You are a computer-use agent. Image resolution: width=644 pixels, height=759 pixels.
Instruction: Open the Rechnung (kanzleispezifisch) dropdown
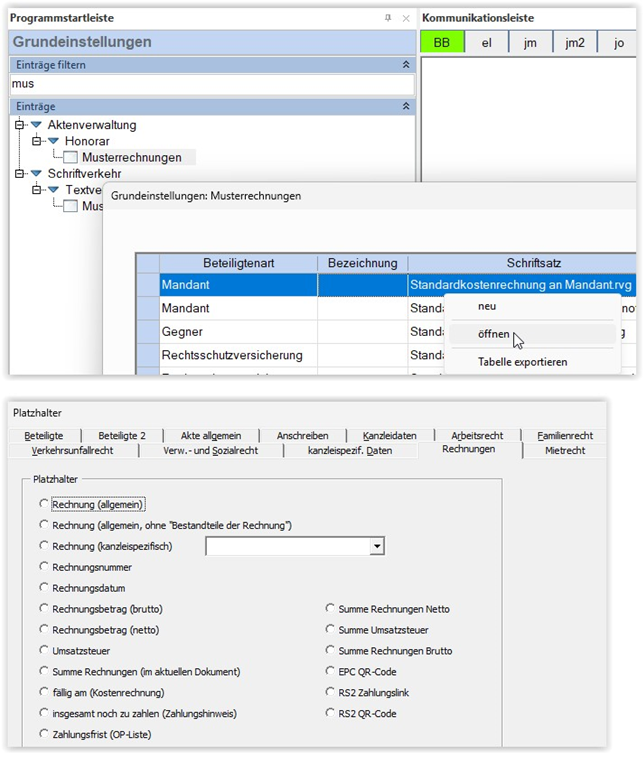click(377, 546)
